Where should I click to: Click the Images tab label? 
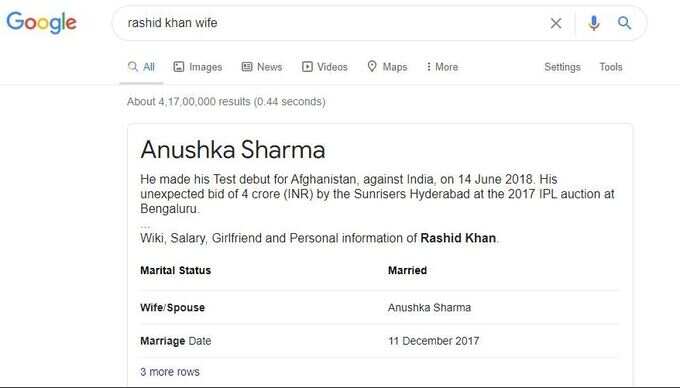[206, 67]
